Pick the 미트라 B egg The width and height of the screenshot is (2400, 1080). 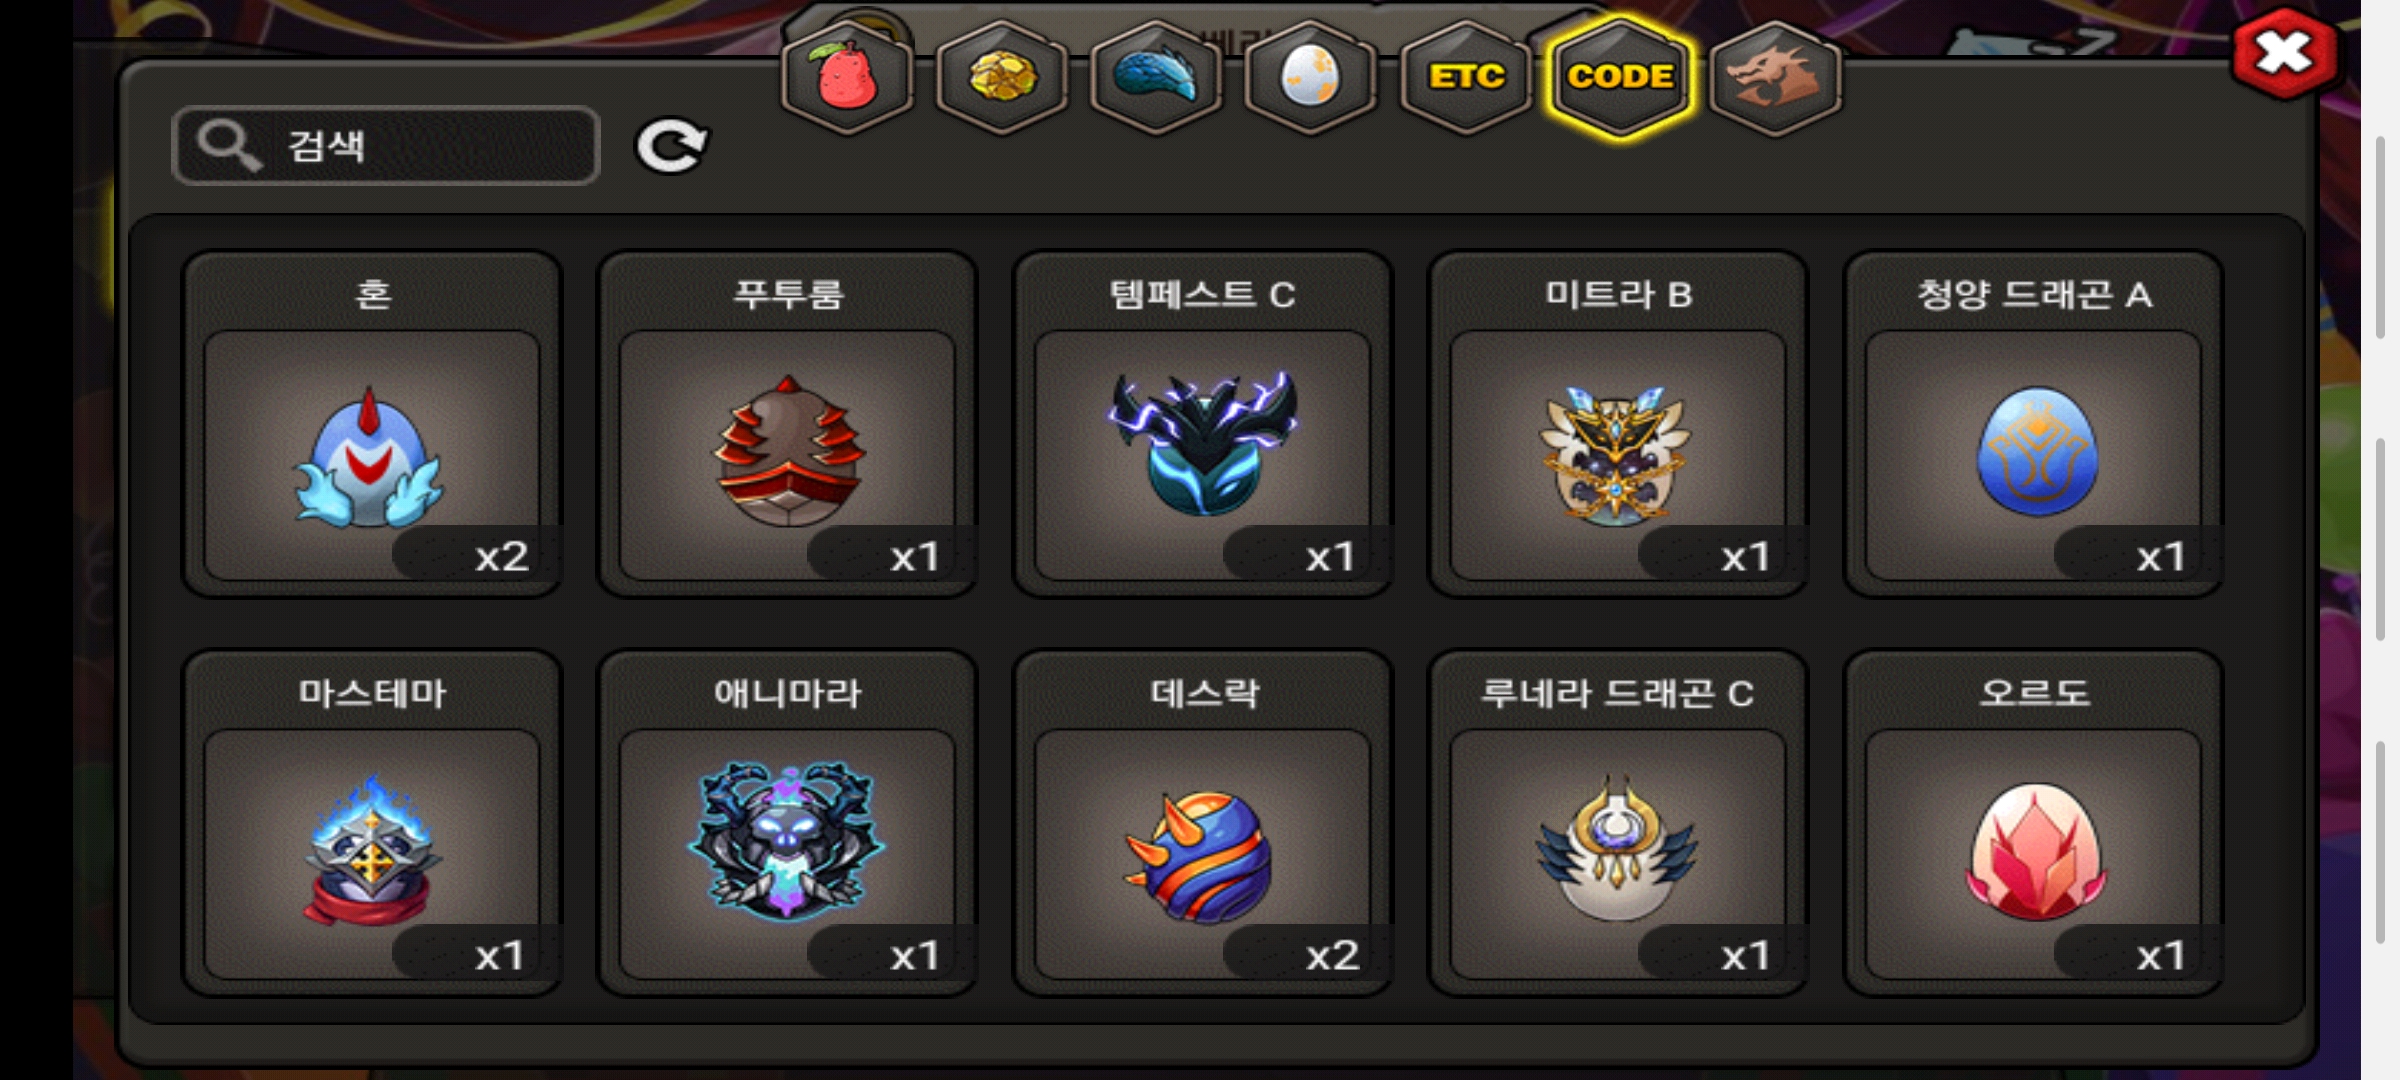[x=1618, y=424]
